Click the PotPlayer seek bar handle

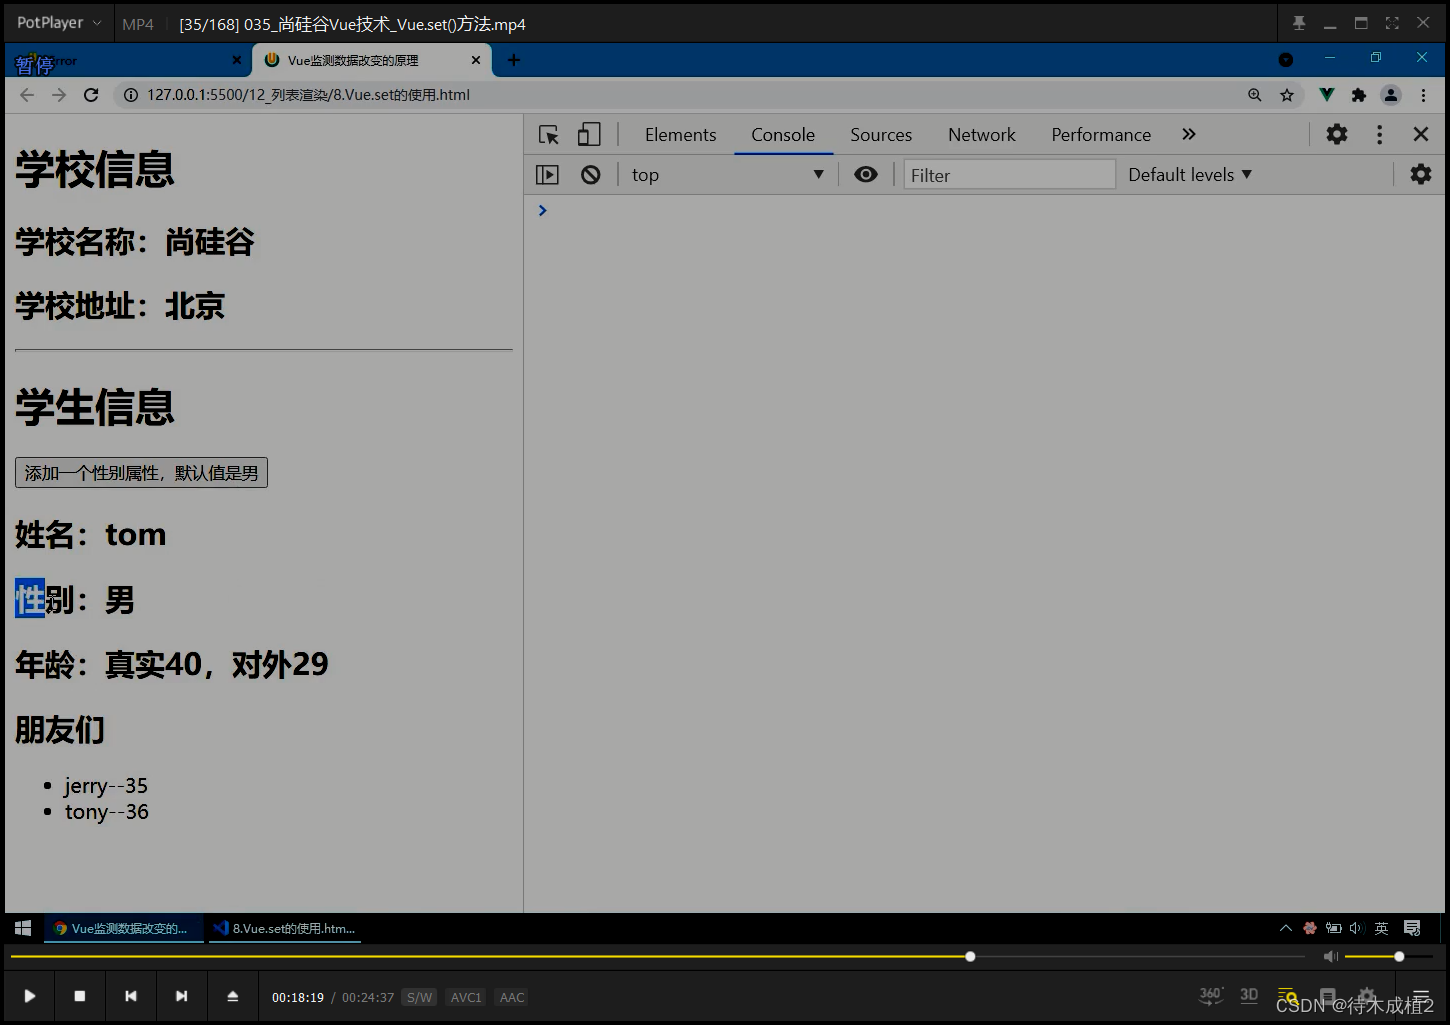970,957
